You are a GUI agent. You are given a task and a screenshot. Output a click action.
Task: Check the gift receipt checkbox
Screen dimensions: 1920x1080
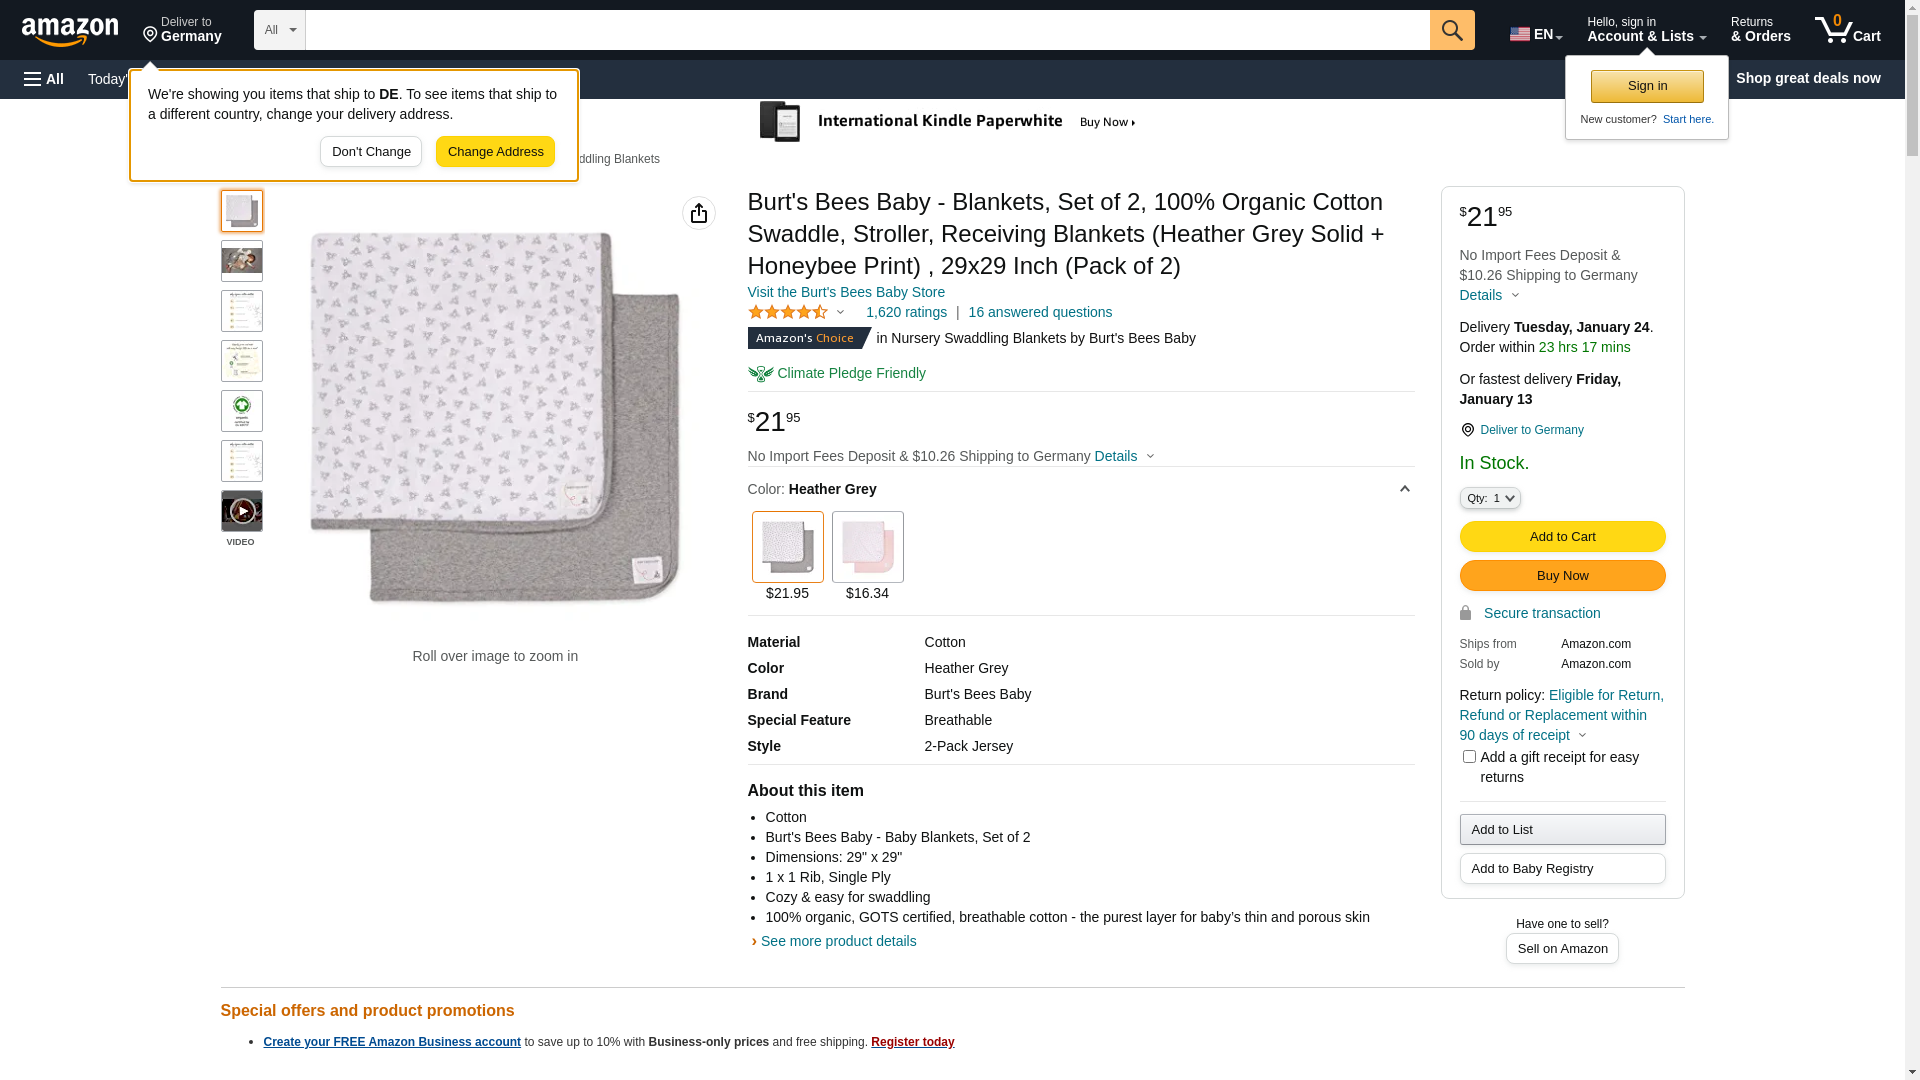pos(1469,757)
